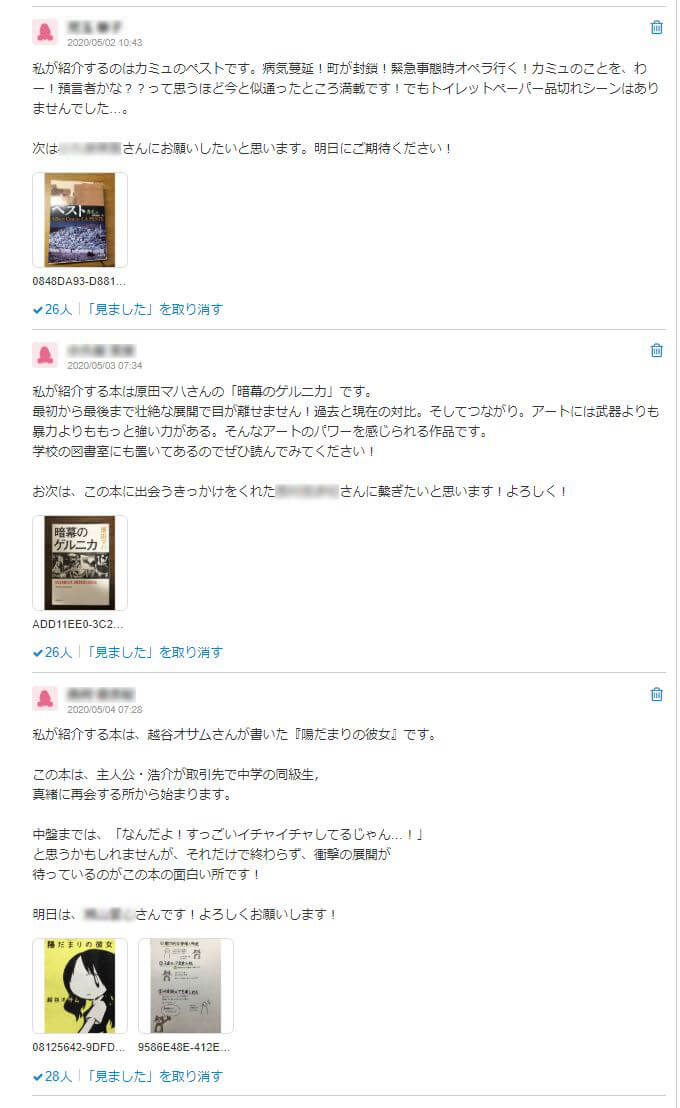Undo 「見ました」 on the ペスト post
This screenshot has width=680, height=1108.
[154, 310]
